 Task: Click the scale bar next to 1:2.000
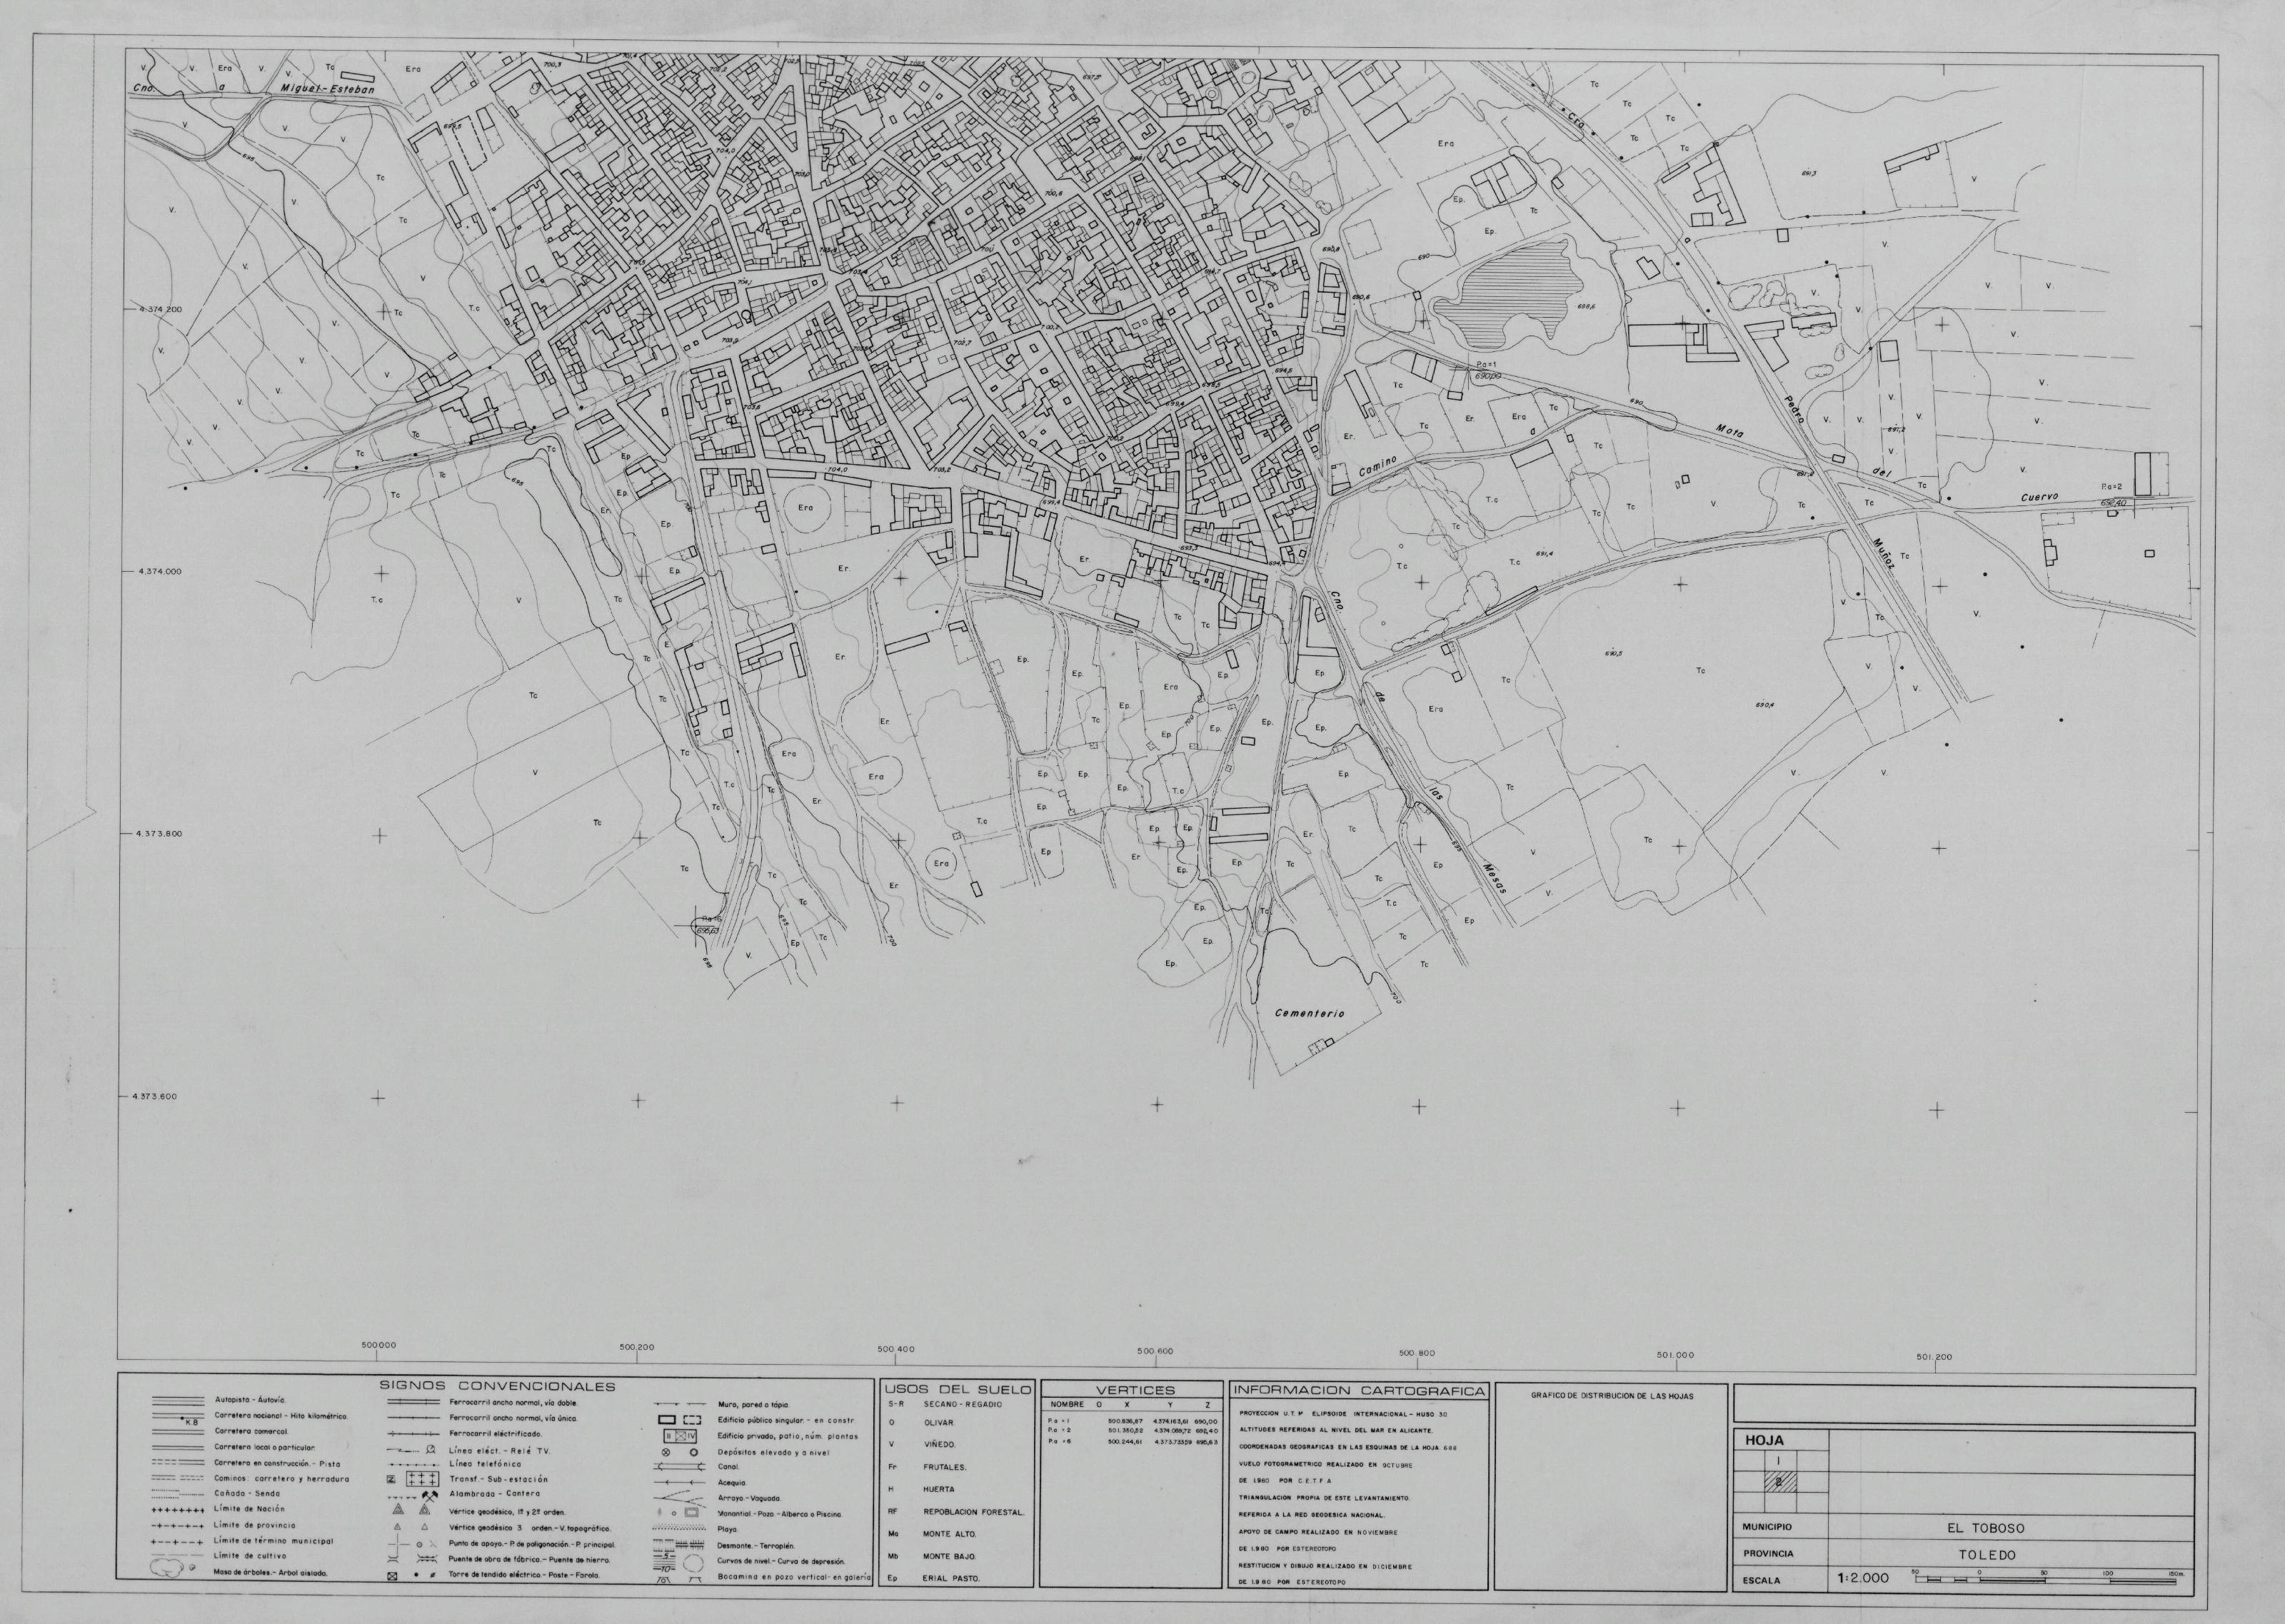(x=2046, y=1581)
